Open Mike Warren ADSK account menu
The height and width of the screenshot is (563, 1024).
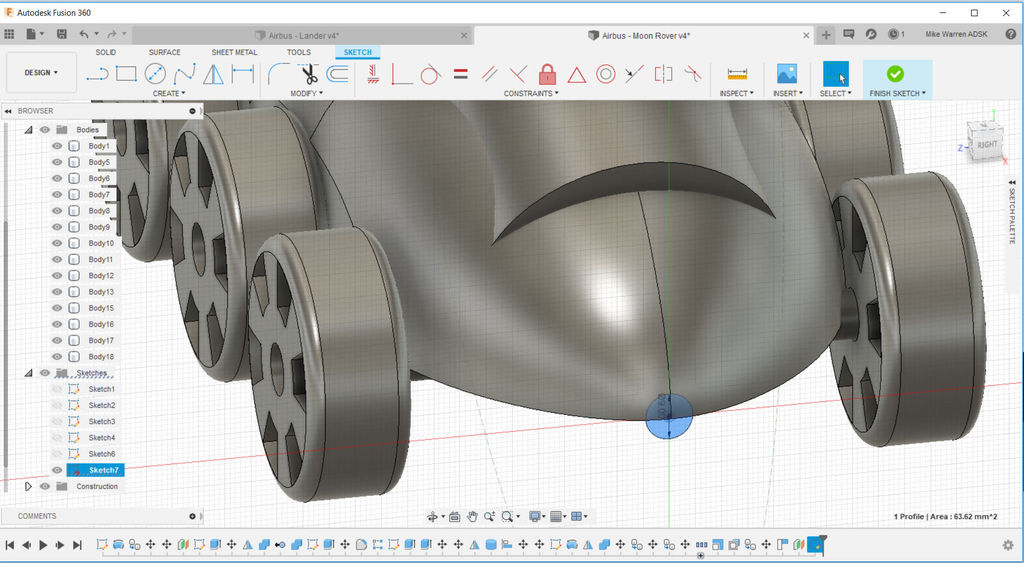point(956,34)
